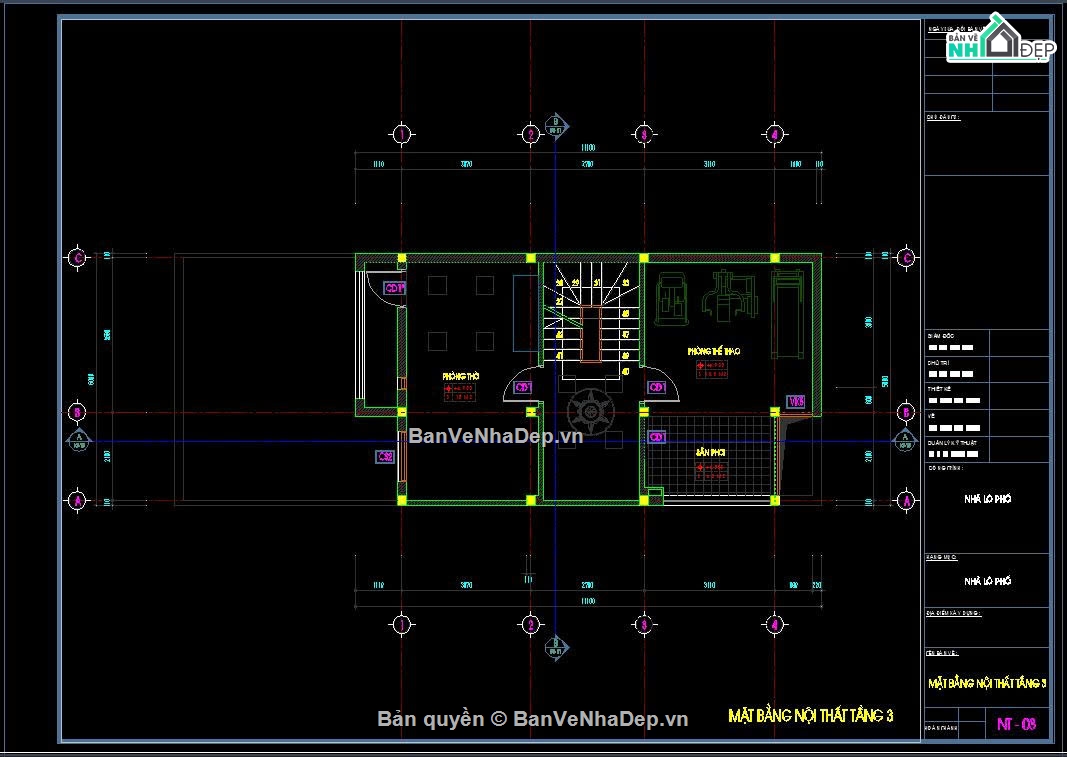The height and width of the screenshot is (757, 1067).
Task: Select axis bubble A on the right side
Action: click(x=906, y=500)
